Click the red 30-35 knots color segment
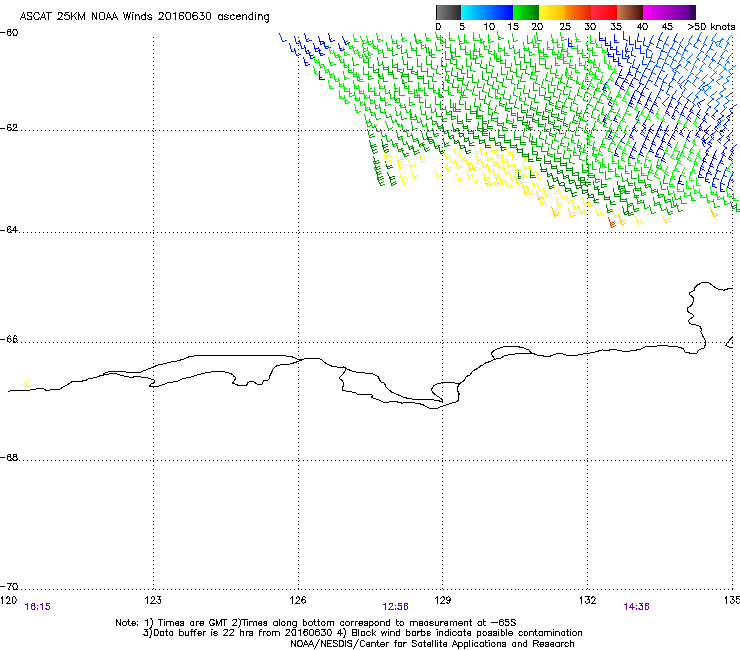 click(604, 12)
